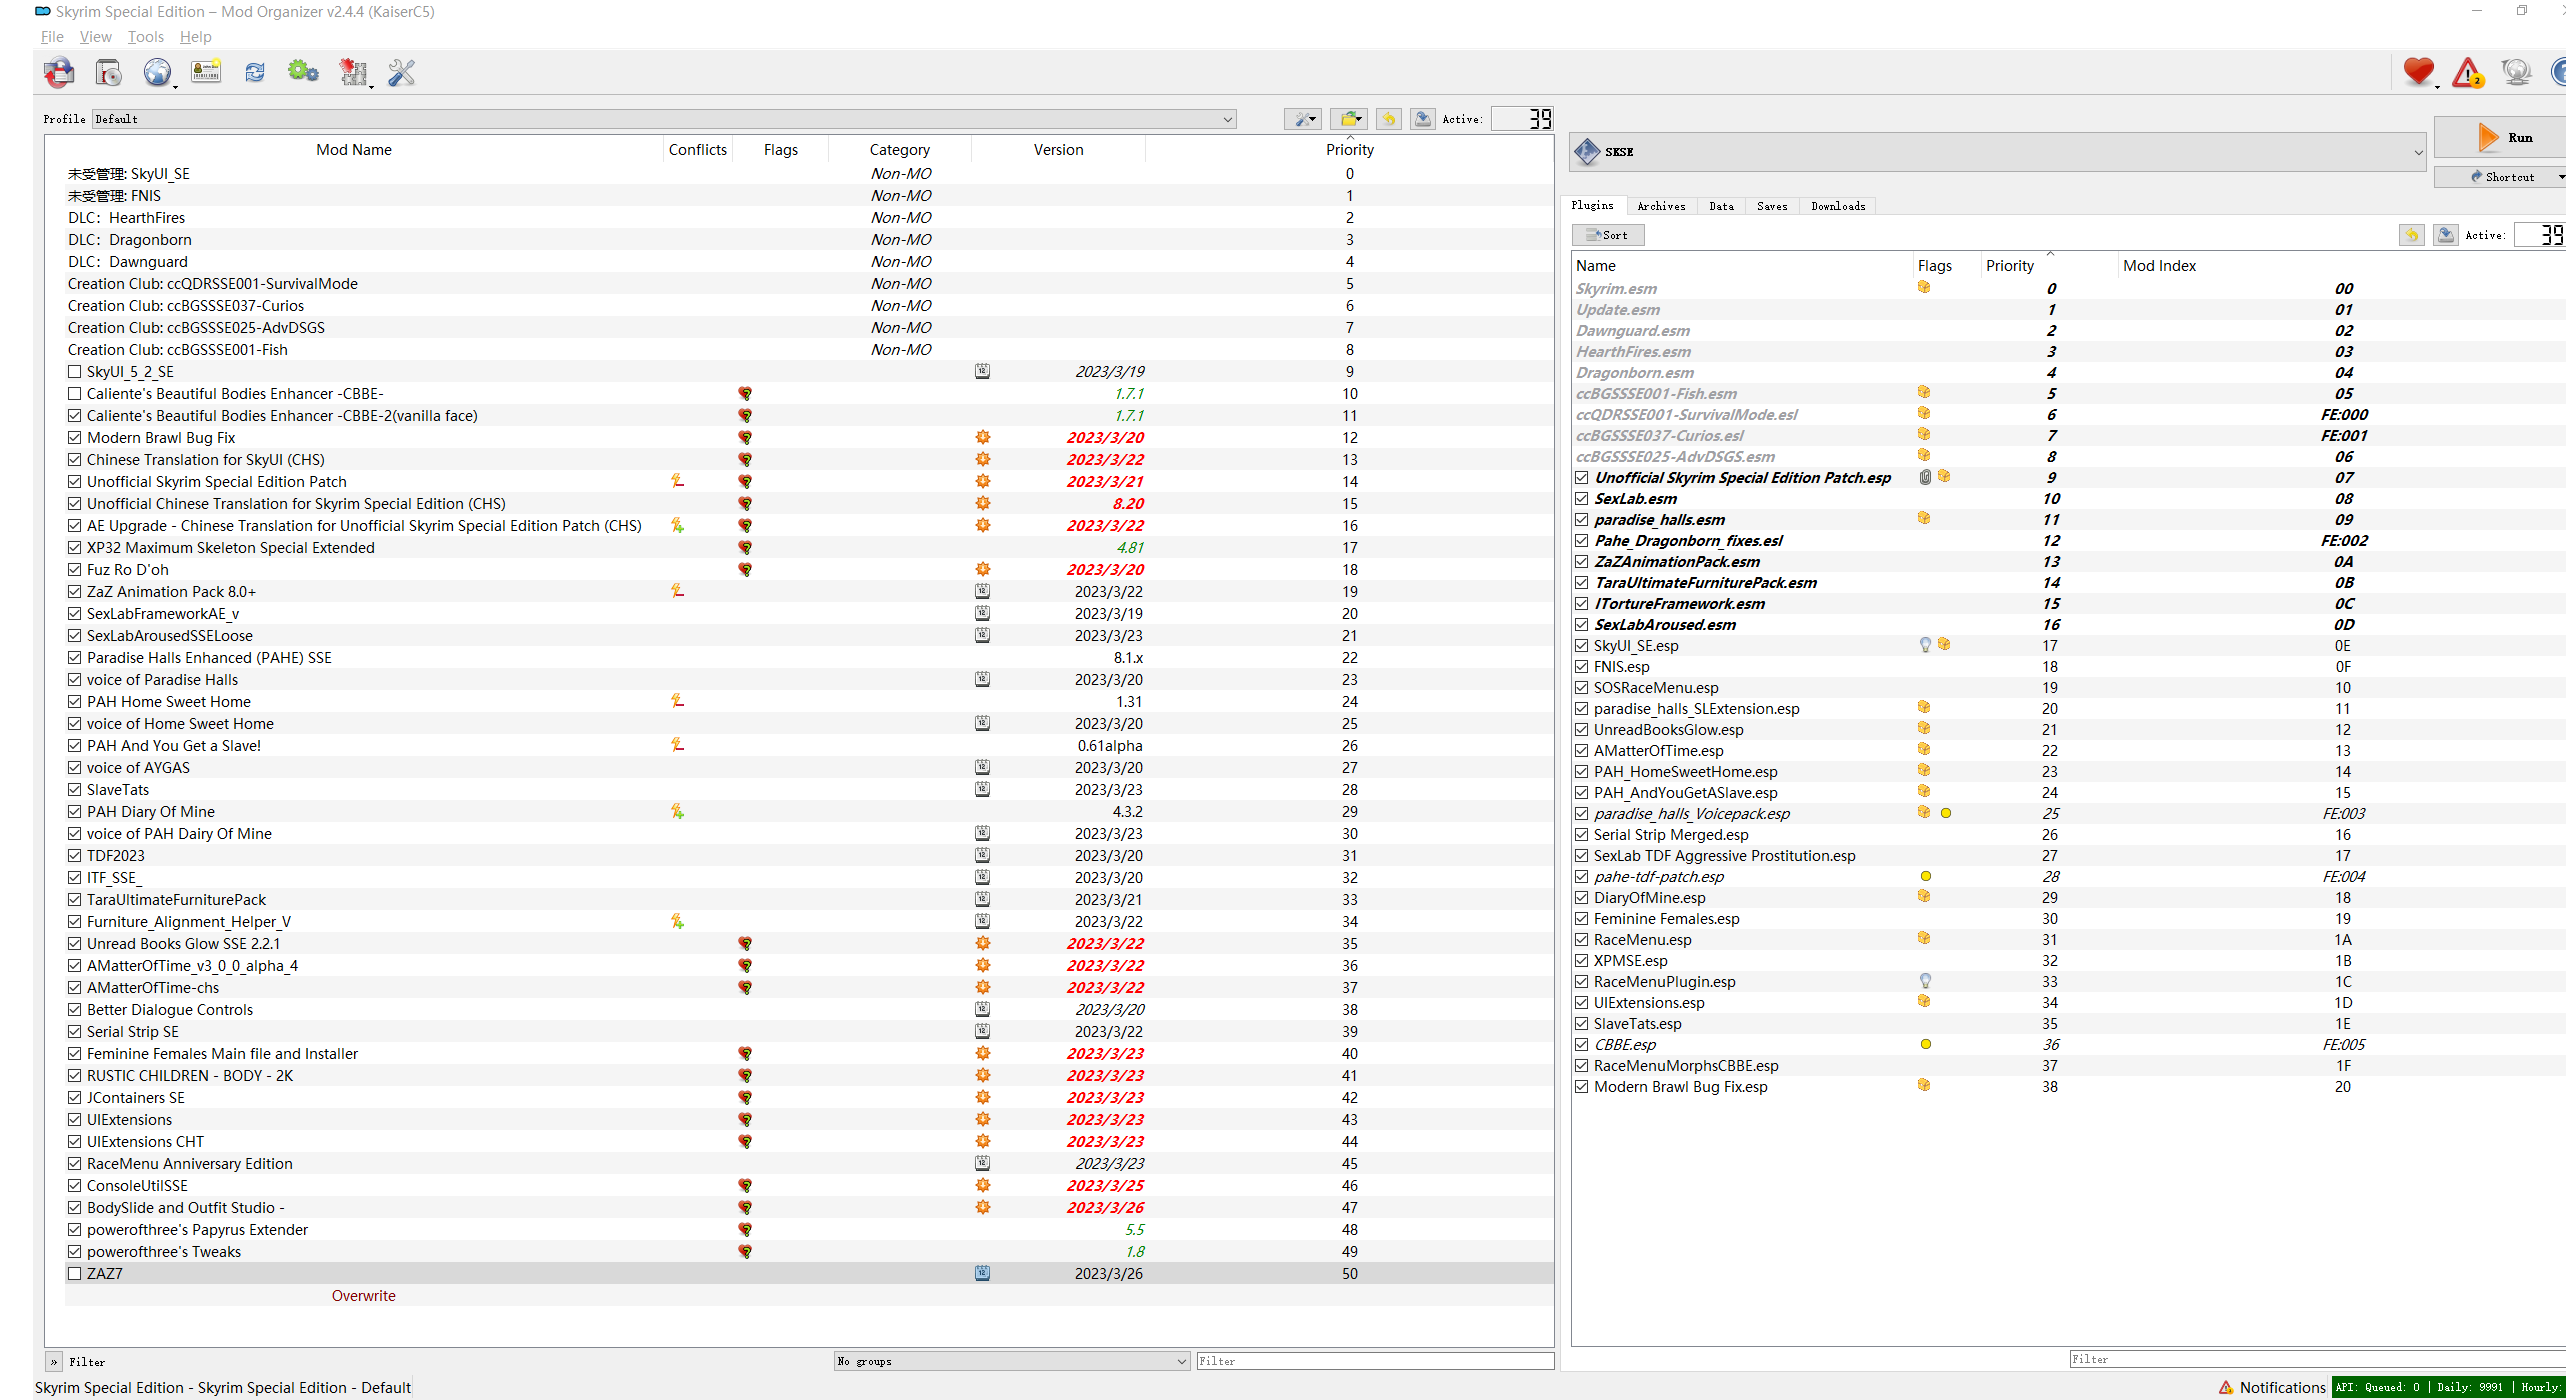This screenshot has height=1400, width=2576.
Task: Click the Sort button in the plugins panel
Action: [x=1607, y=234]
